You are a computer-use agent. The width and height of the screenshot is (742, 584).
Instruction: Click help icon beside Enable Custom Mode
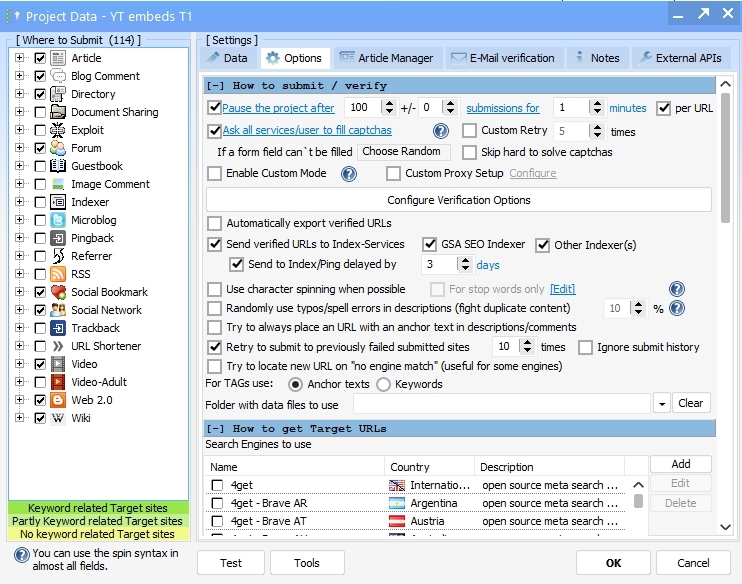click(349, 174)
